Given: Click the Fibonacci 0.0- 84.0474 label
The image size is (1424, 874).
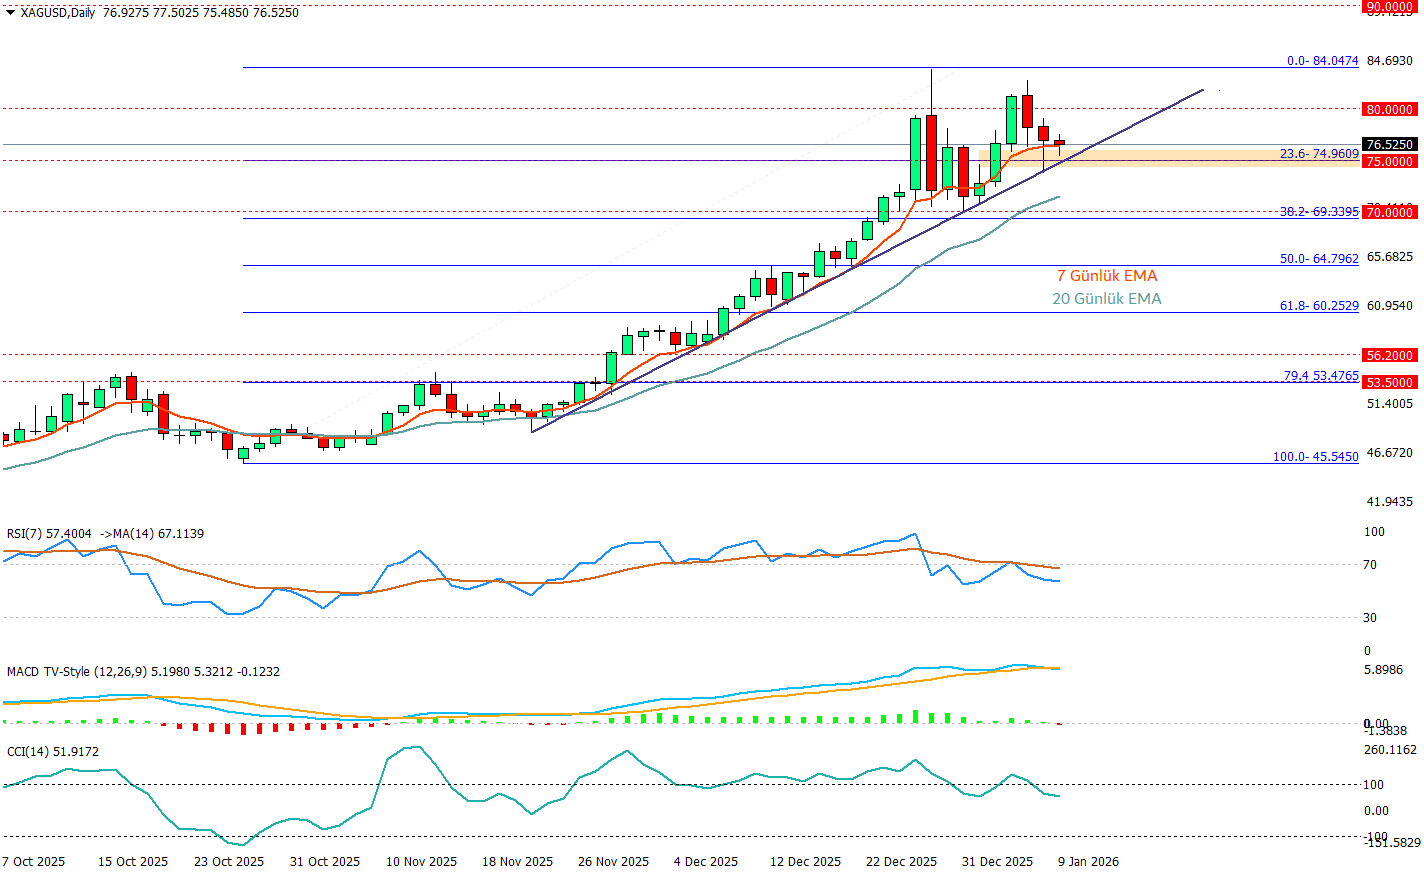Looking at the screenshot, I should [x=1322, y=61].
